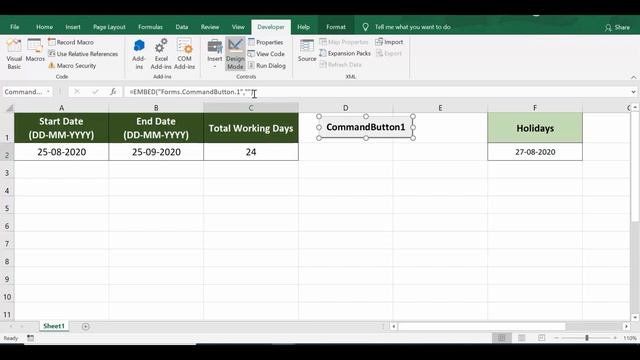
Task: Open the Page Layout tab
Action: tap(109, 27)
